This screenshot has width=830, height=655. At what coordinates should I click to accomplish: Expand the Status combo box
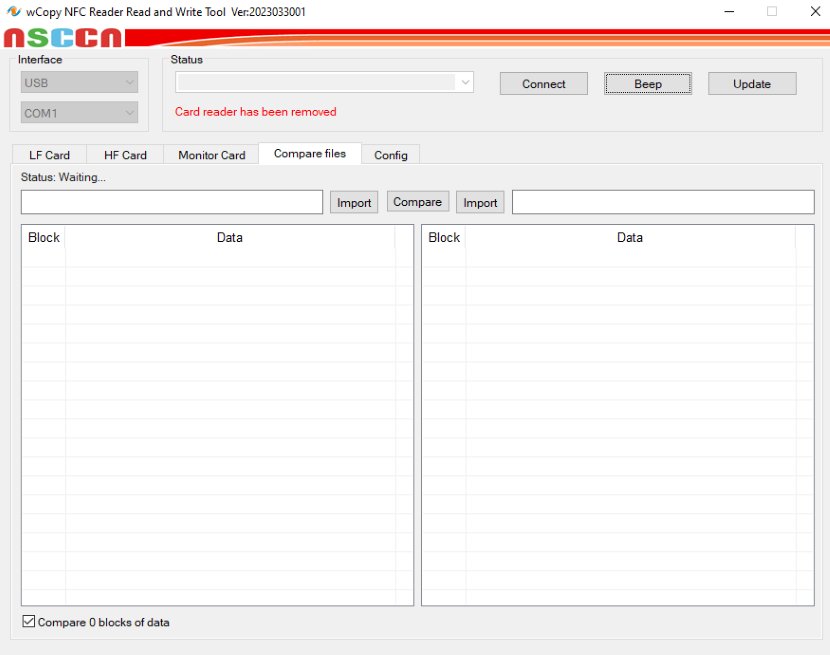click(x=324, y=83)
